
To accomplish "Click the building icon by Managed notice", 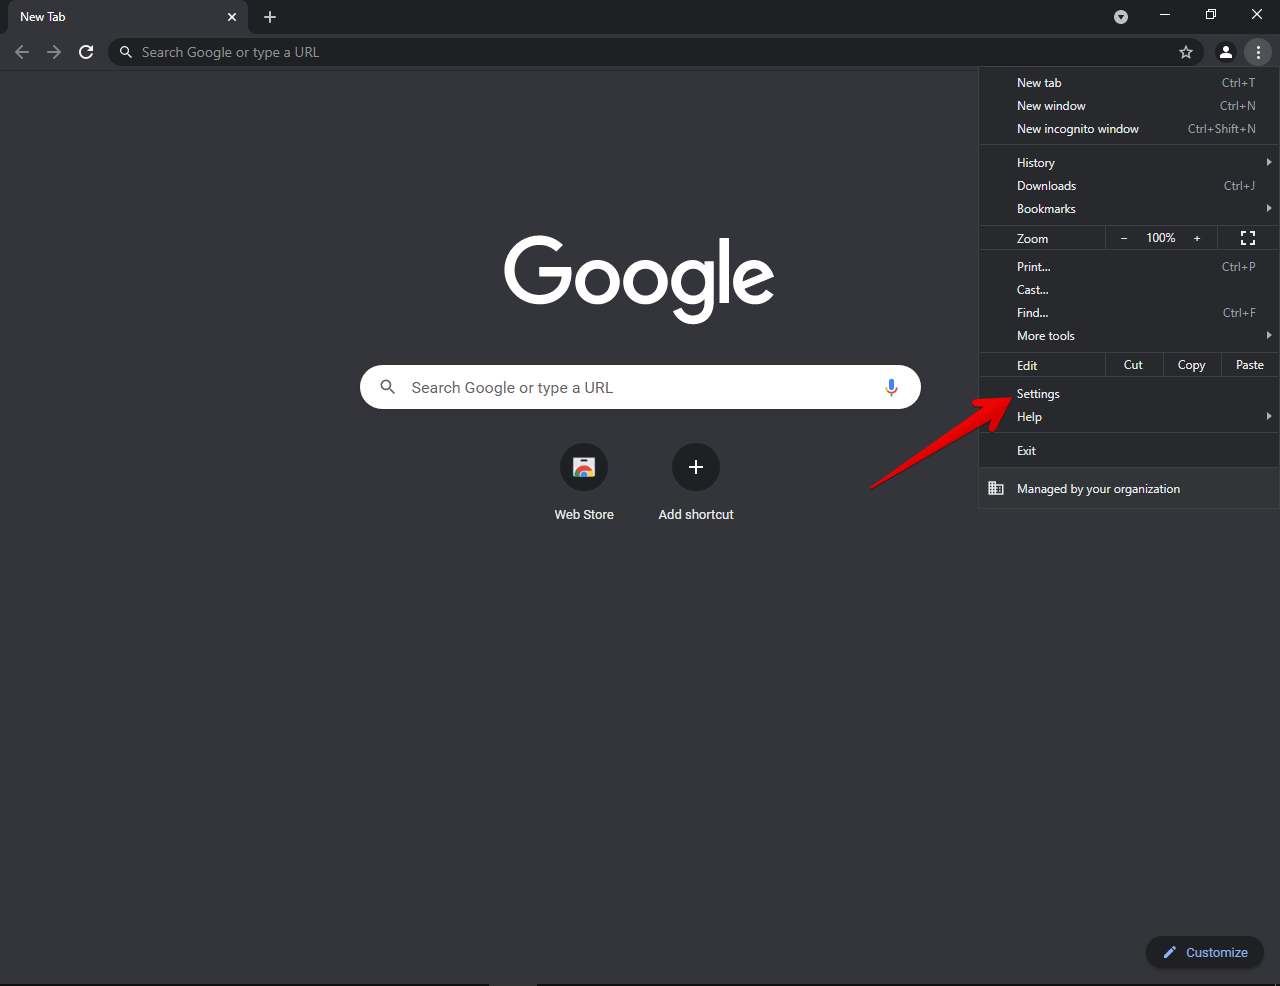I will 996,488.
